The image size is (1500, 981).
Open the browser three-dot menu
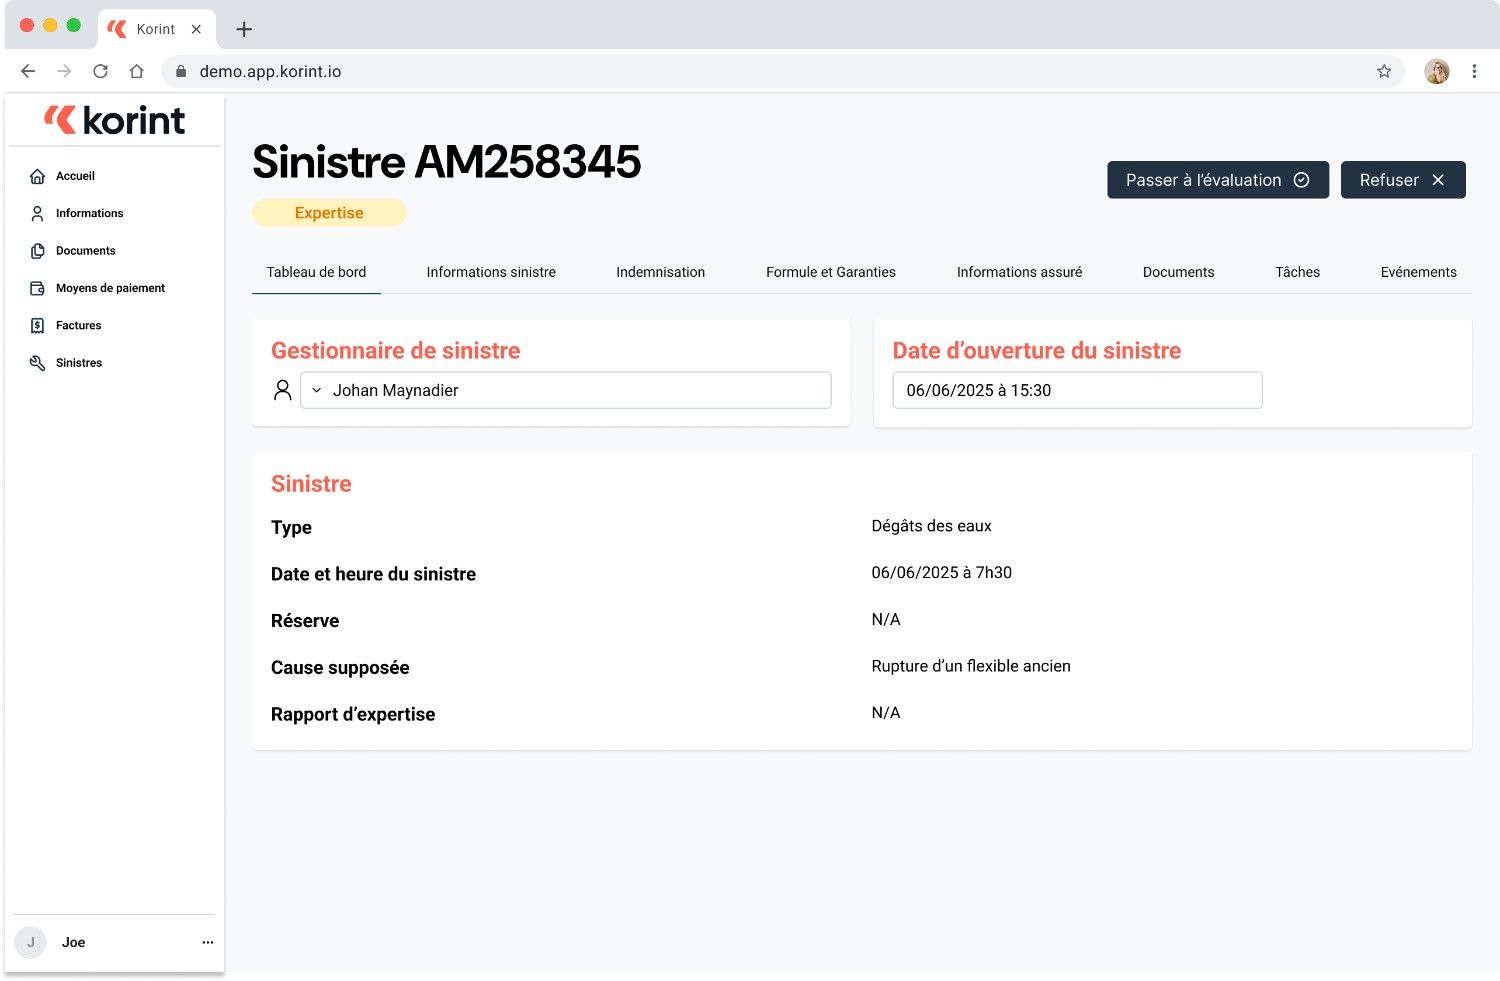point(1474,71)
